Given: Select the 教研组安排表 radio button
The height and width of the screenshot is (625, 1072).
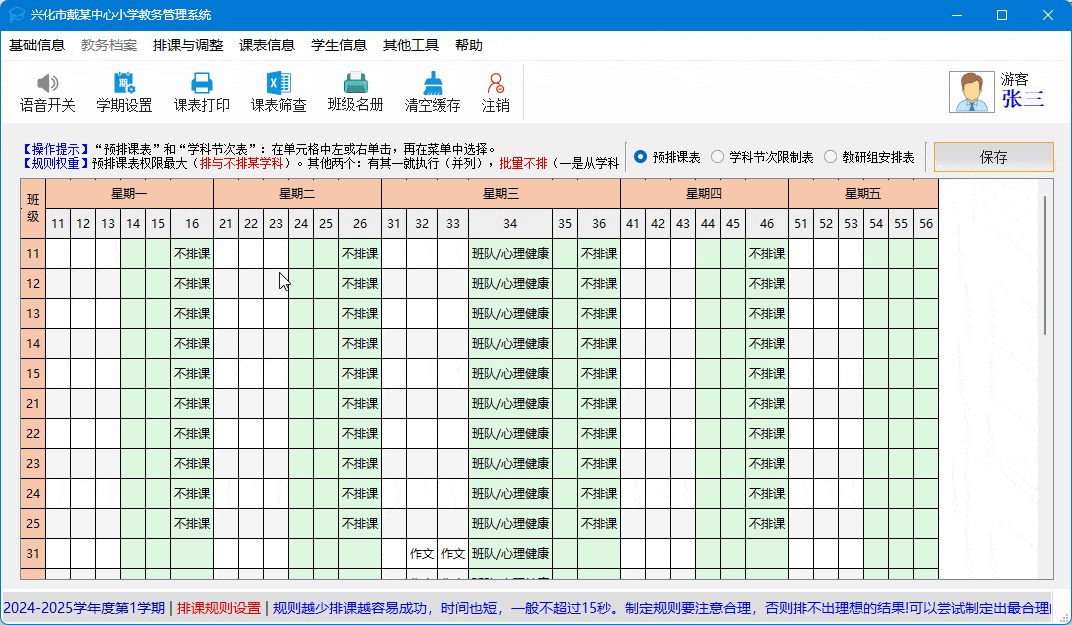Looking at the screenshot, I should tap(830, 157).
